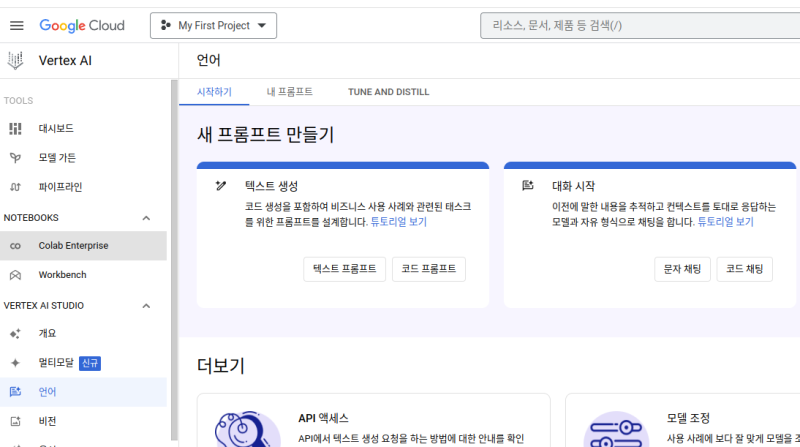Click the 대화 시작 heading
Image resolution: width=800 pixels, height=447 pixels.
573,186
